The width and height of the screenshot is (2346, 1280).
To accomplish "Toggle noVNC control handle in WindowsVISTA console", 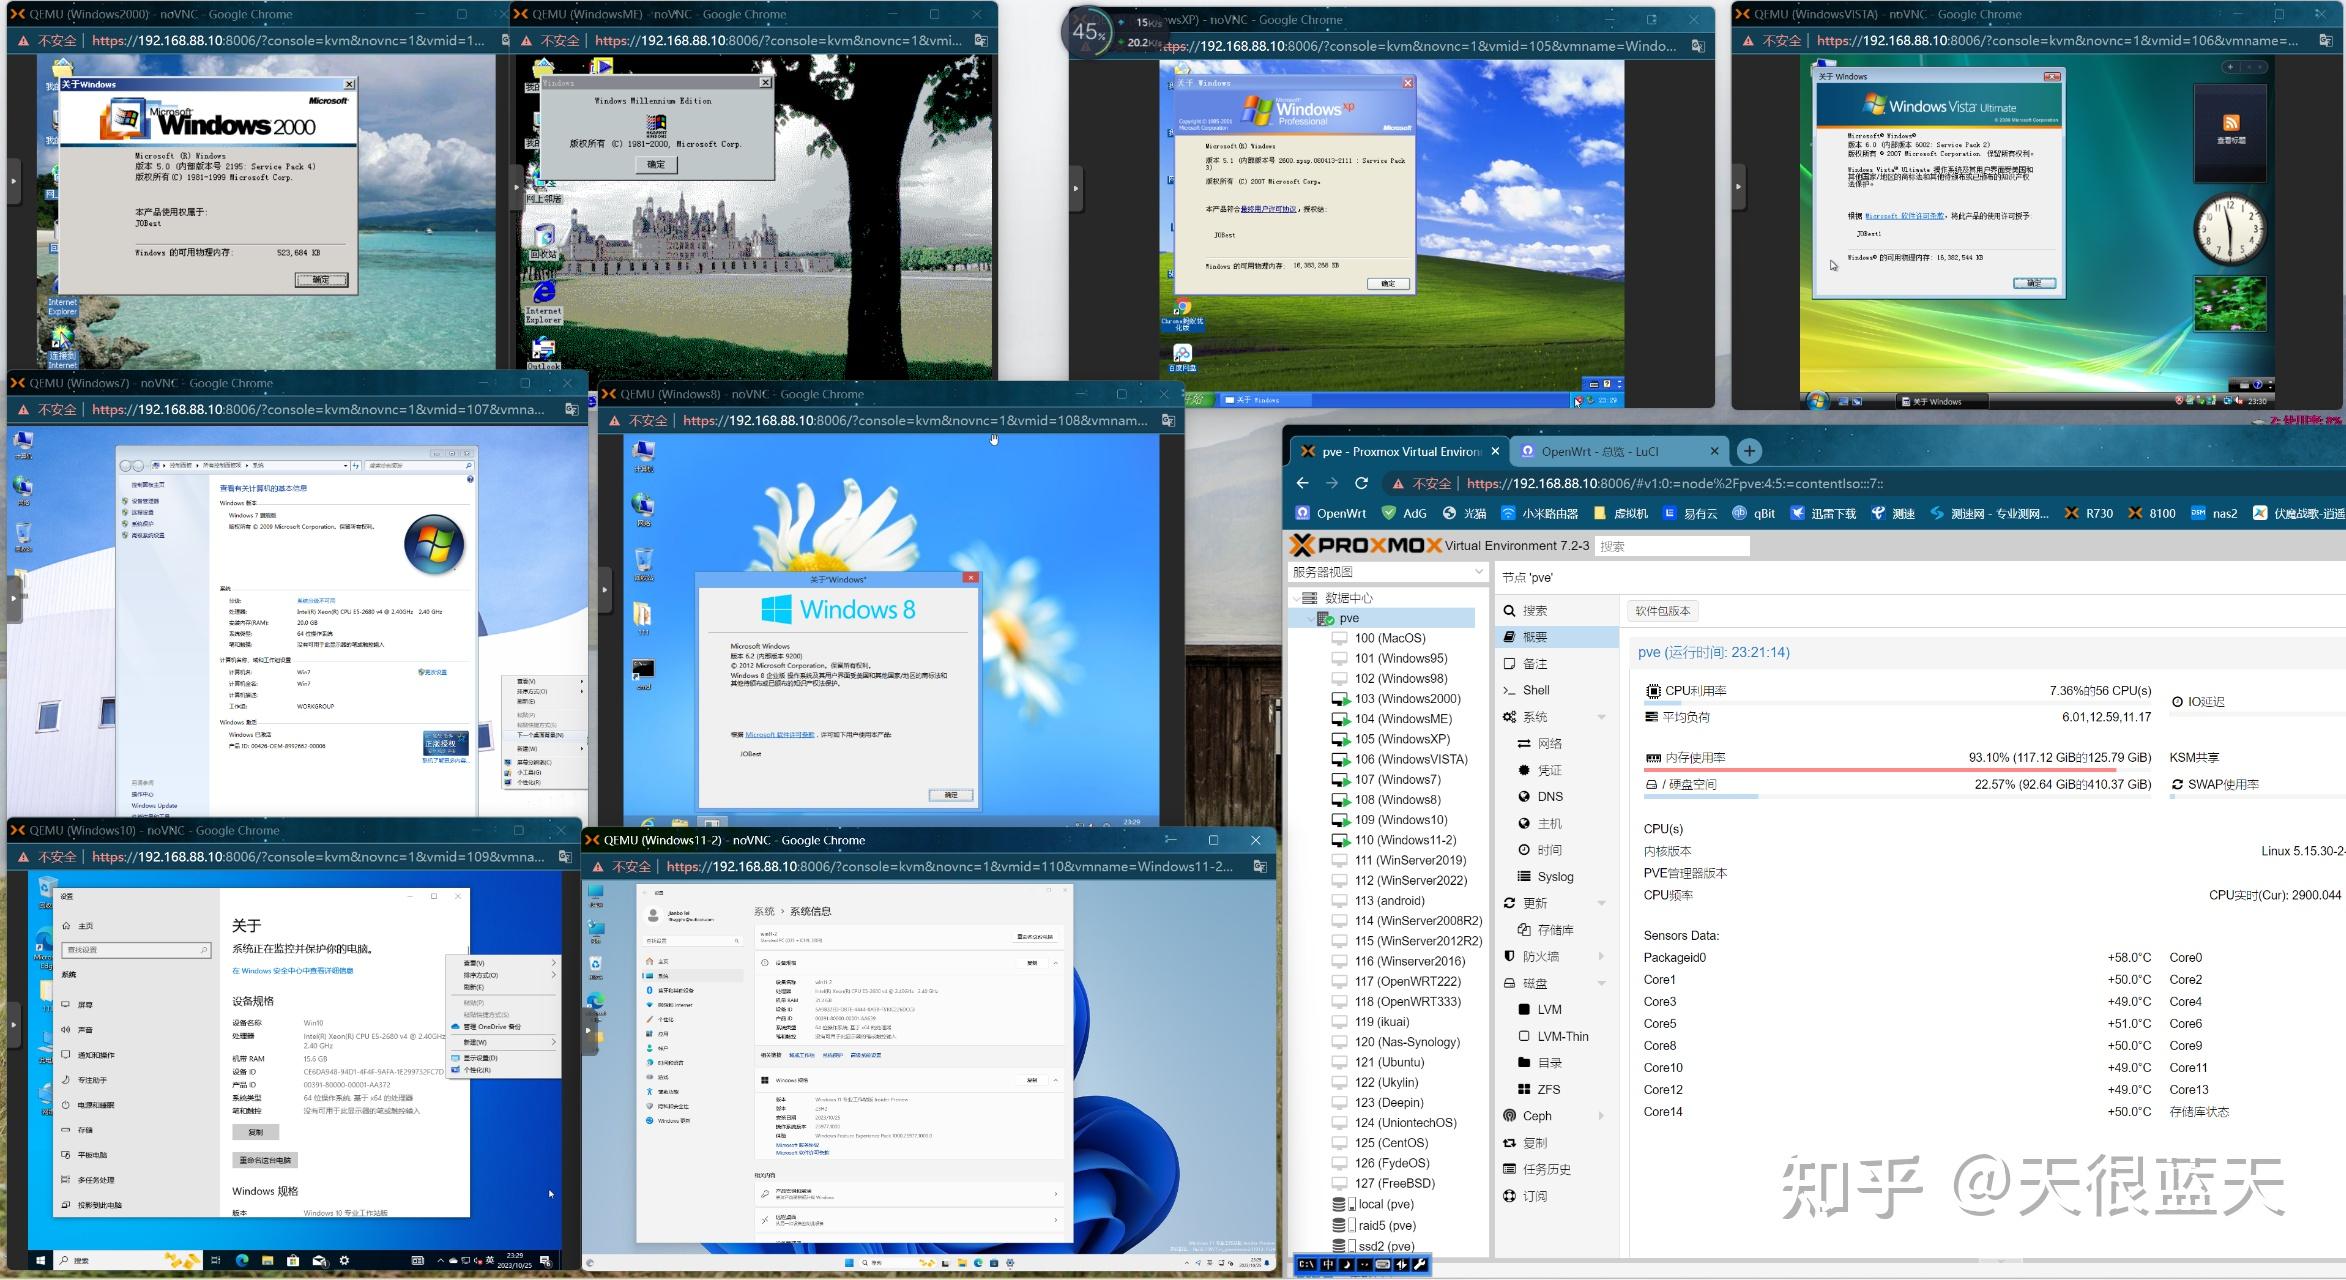I will click(x=1739, y=186).
